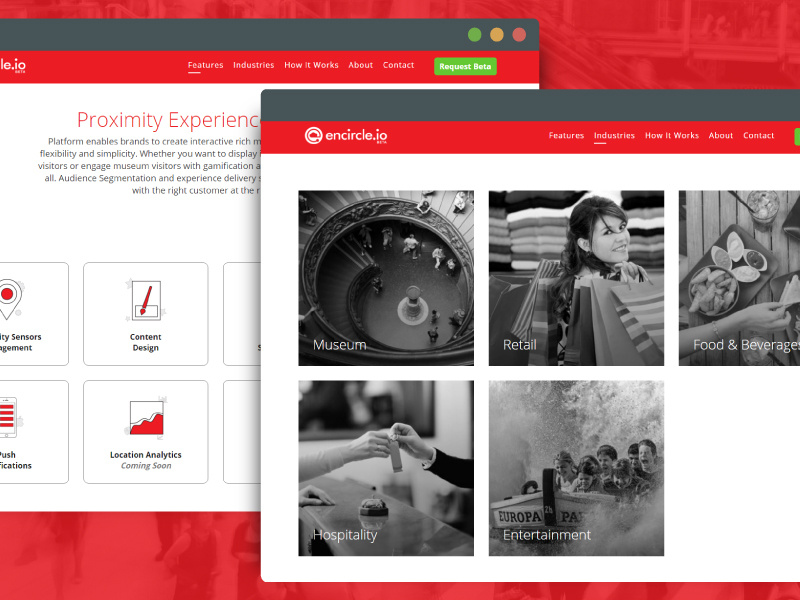Open the Museum industry tile

click(386, 278)
